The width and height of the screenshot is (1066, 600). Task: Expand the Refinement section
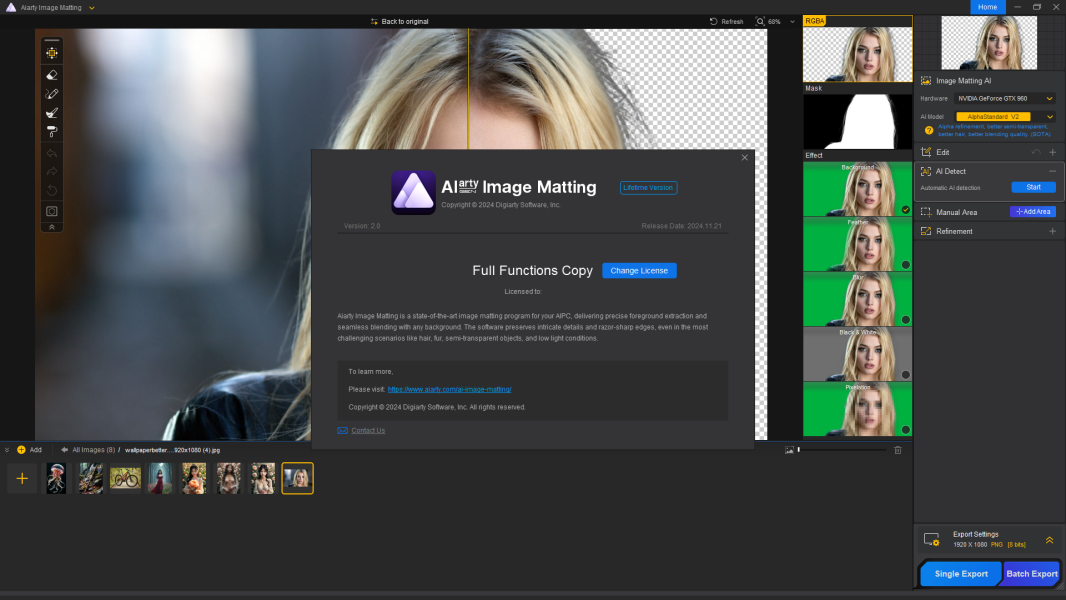pos(1052,231)
